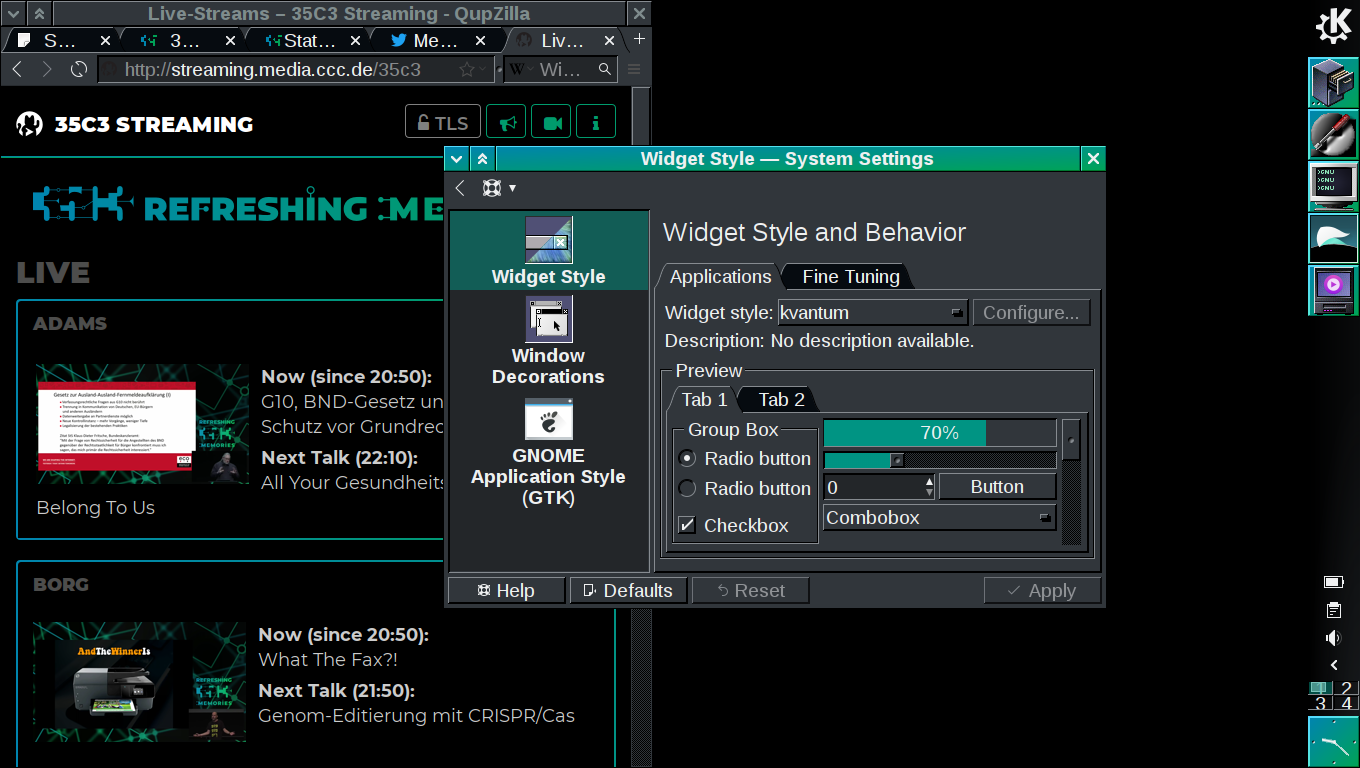Open QupZilla window menu titlebar arrow
Image resolution: width=1360 pixels, height=768 pixels.
(13, 14)
